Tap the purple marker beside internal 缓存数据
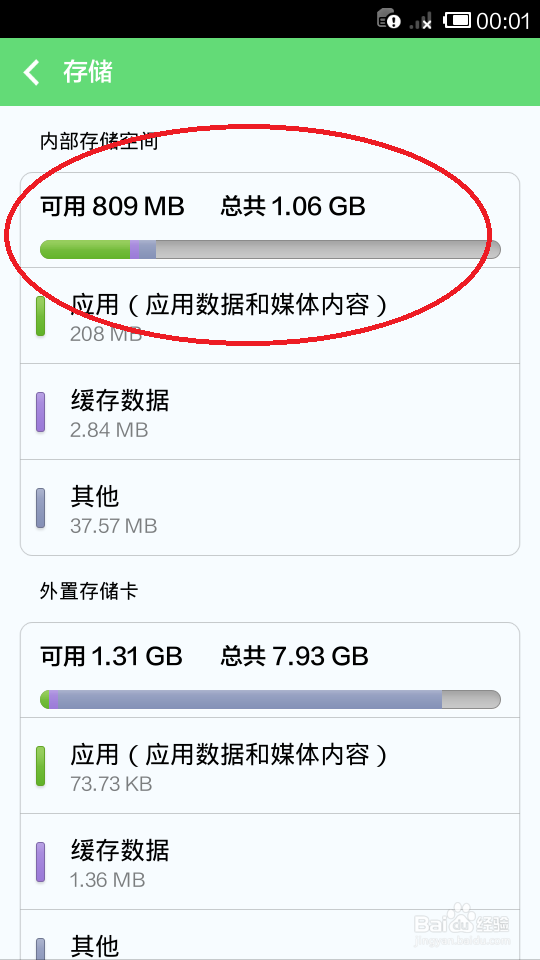This screenshot has width=540, height=960. click(x=40, y=413)
